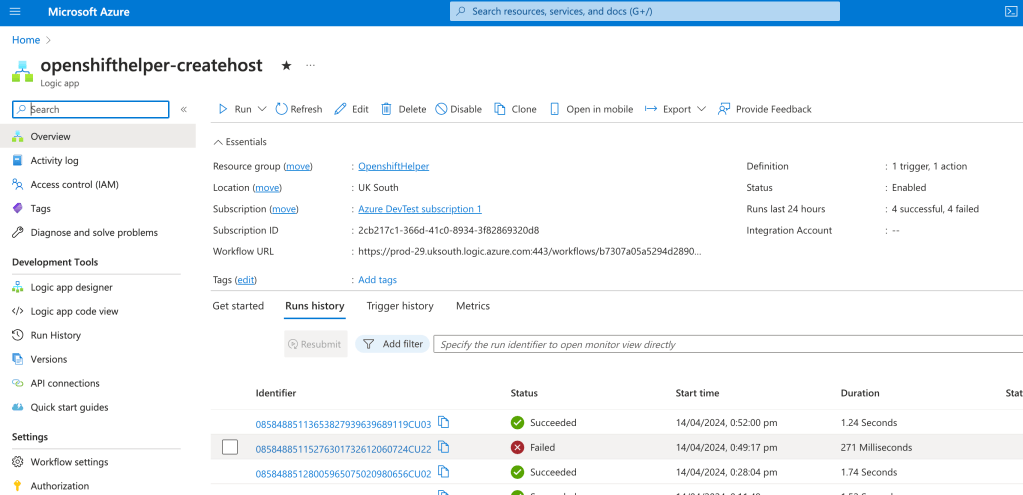Image resolution: width=1023 pixels, height=495 pixels.
Task: Click the Provide Feedback person icon
Action: click(x=724, y=109)
